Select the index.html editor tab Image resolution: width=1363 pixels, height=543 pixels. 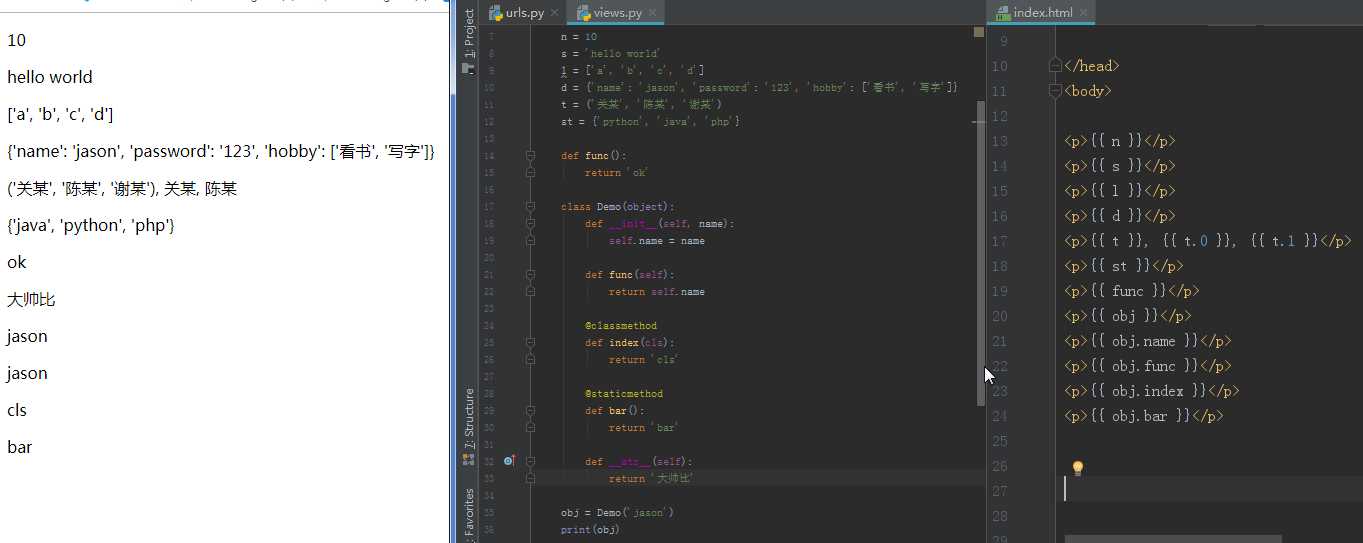coord(1042,13)
